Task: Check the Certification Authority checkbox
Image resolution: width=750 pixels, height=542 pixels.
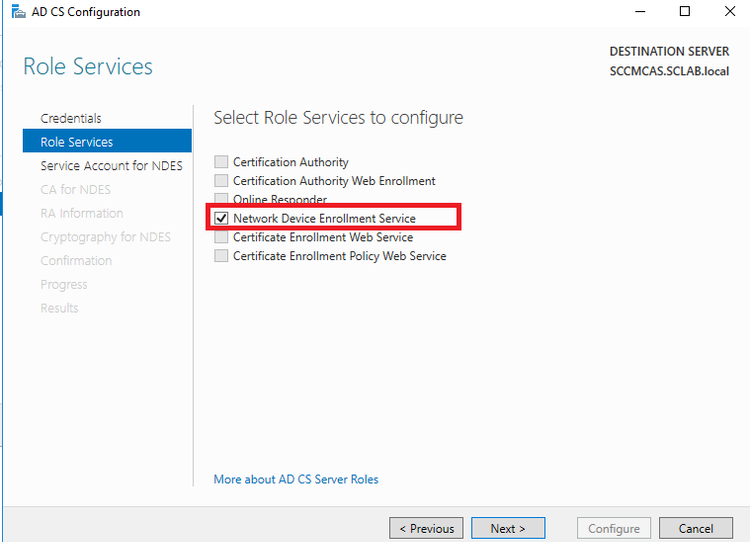Action: pyautogui.click(x=221, y=162)
